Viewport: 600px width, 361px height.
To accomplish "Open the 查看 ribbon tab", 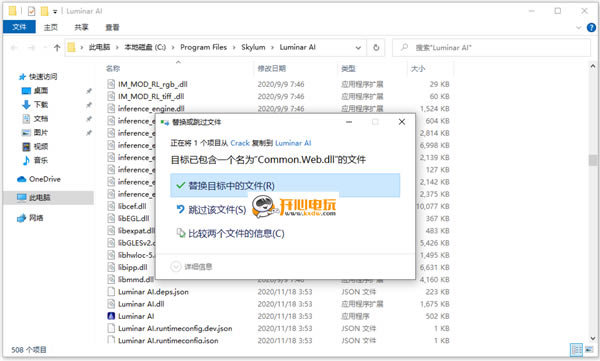I will tap(112, 27).
